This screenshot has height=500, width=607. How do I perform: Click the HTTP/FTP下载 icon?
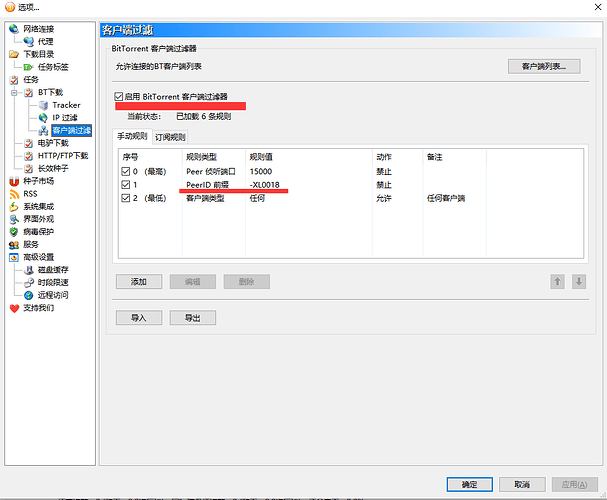(29, 156)
